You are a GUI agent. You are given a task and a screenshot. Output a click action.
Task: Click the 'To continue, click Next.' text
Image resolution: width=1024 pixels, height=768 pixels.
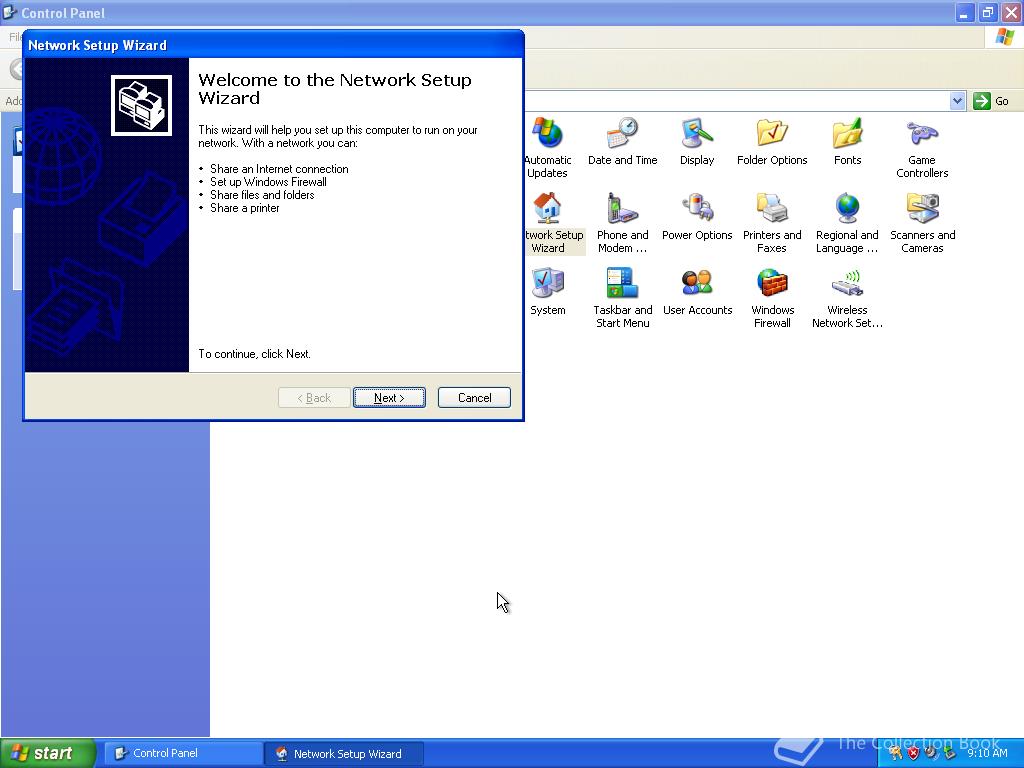coord(254,354)
